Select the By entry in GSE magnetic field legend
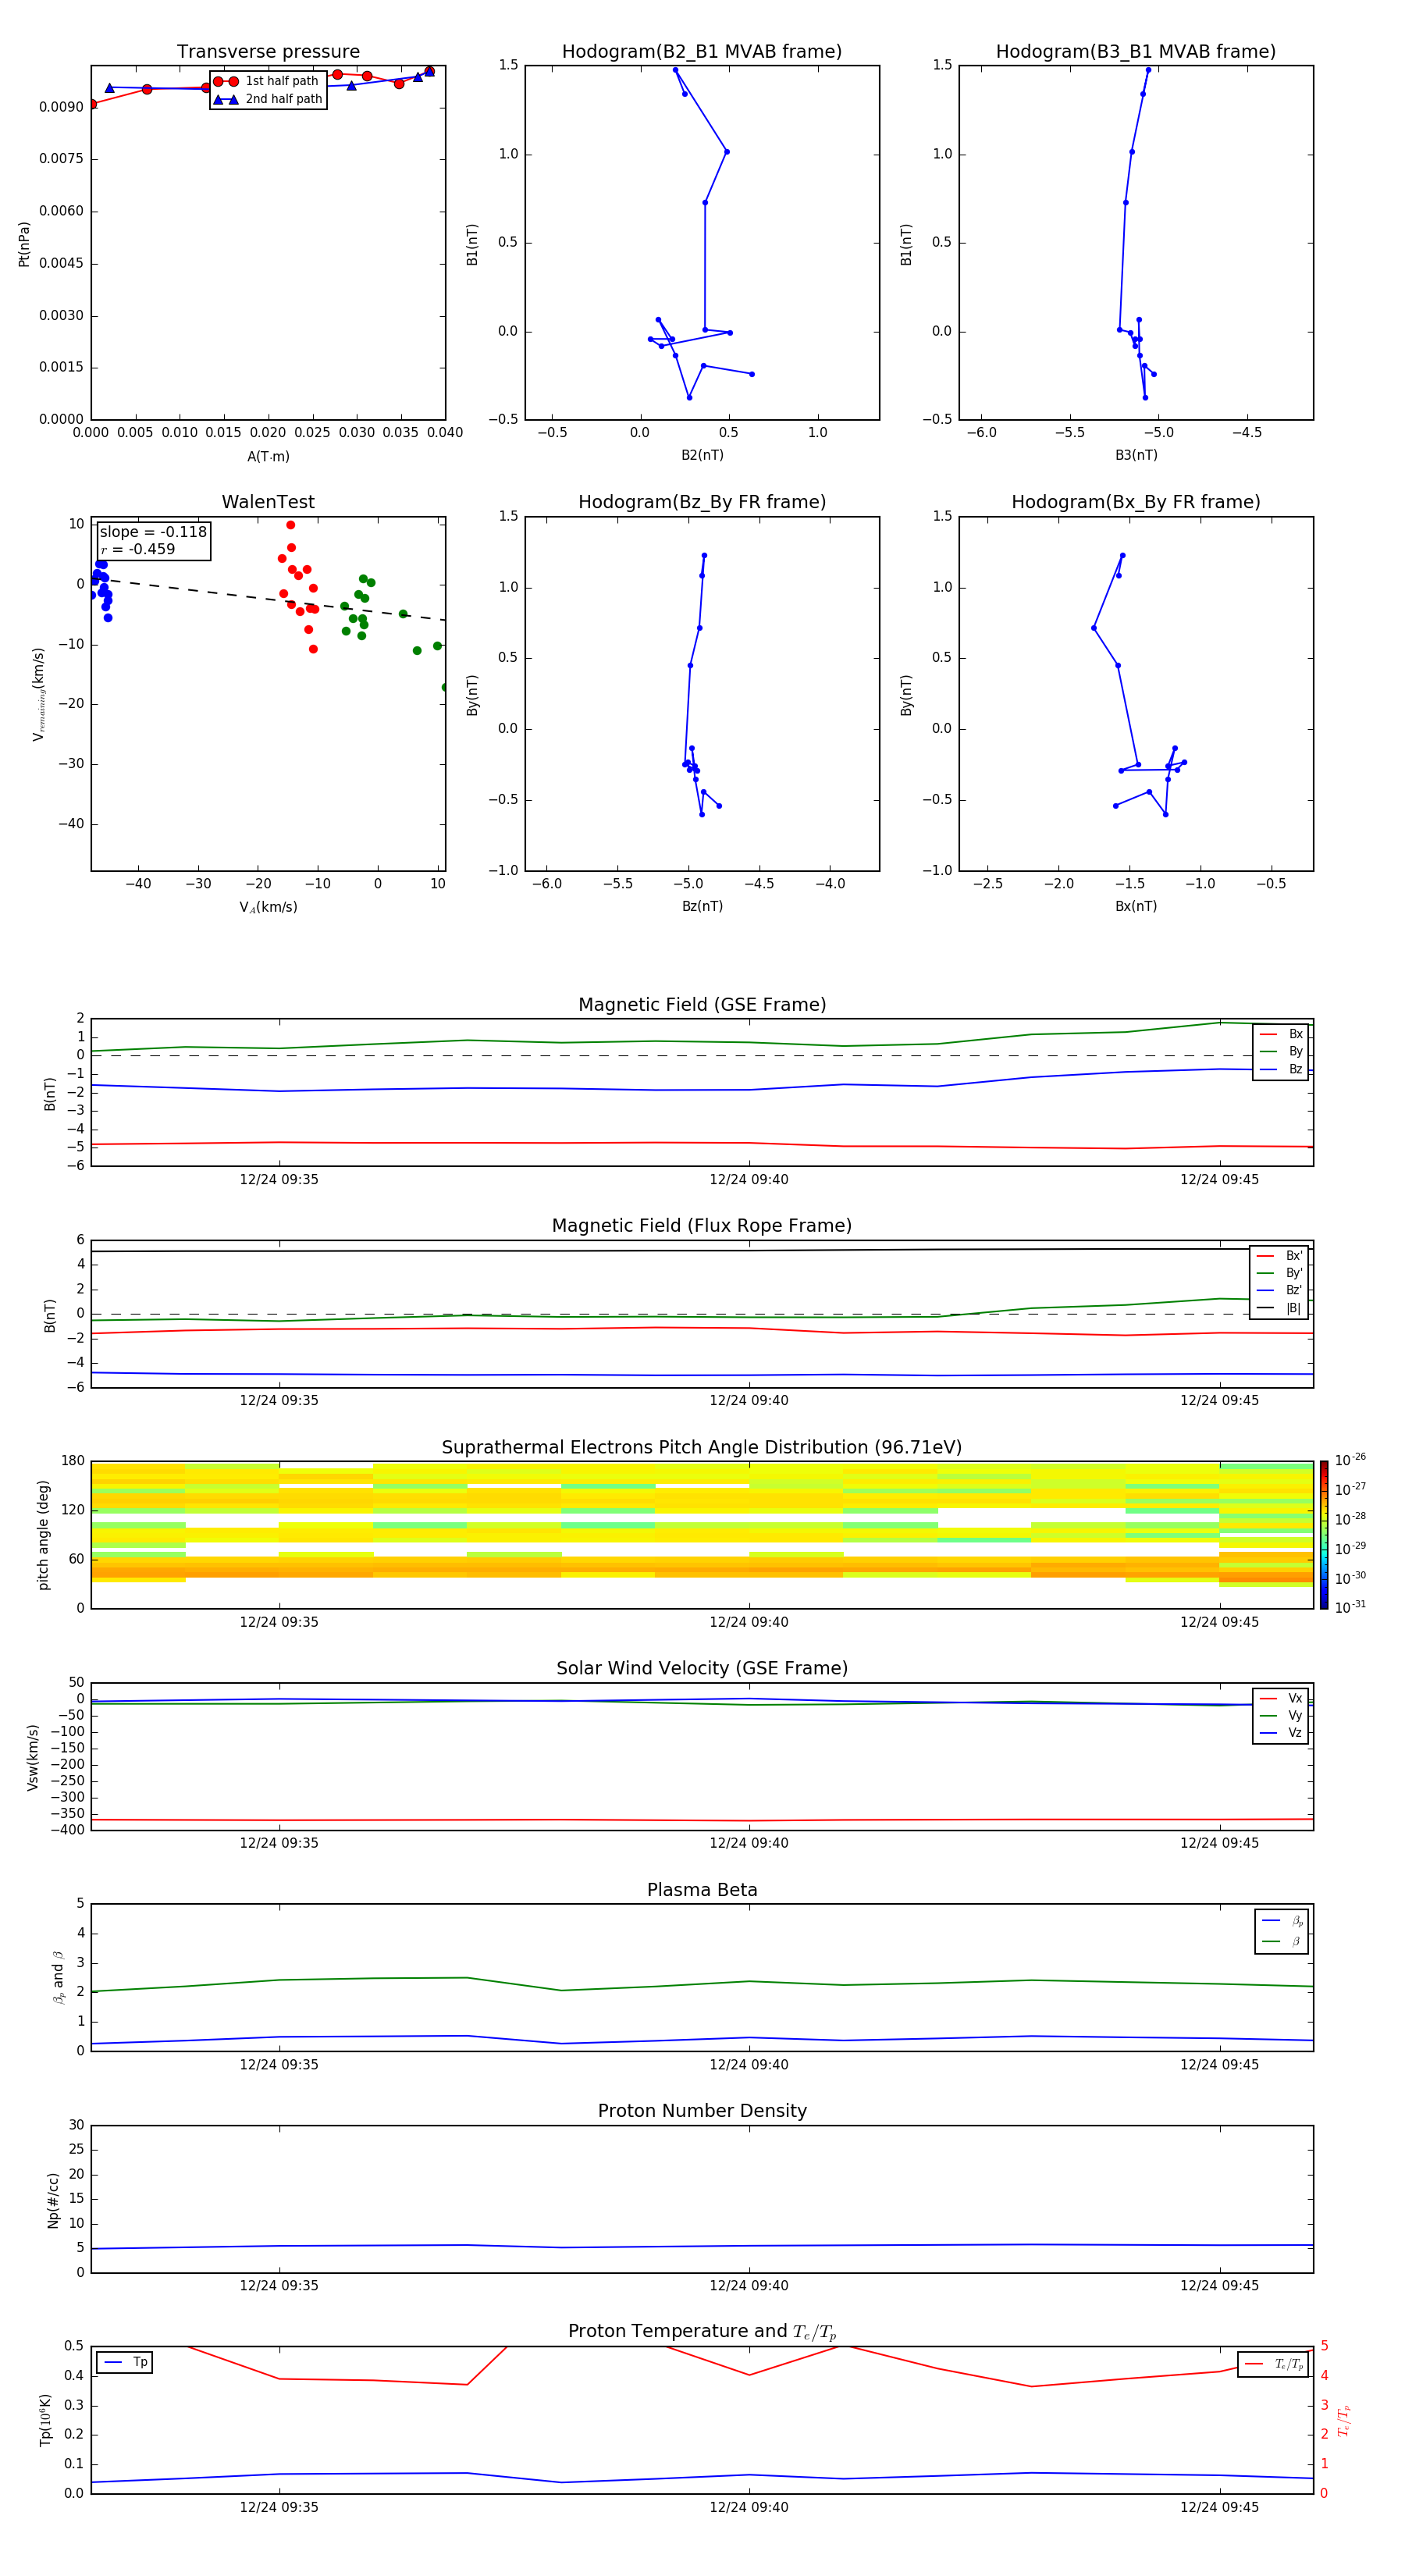 click(x=1281, y=1051)
